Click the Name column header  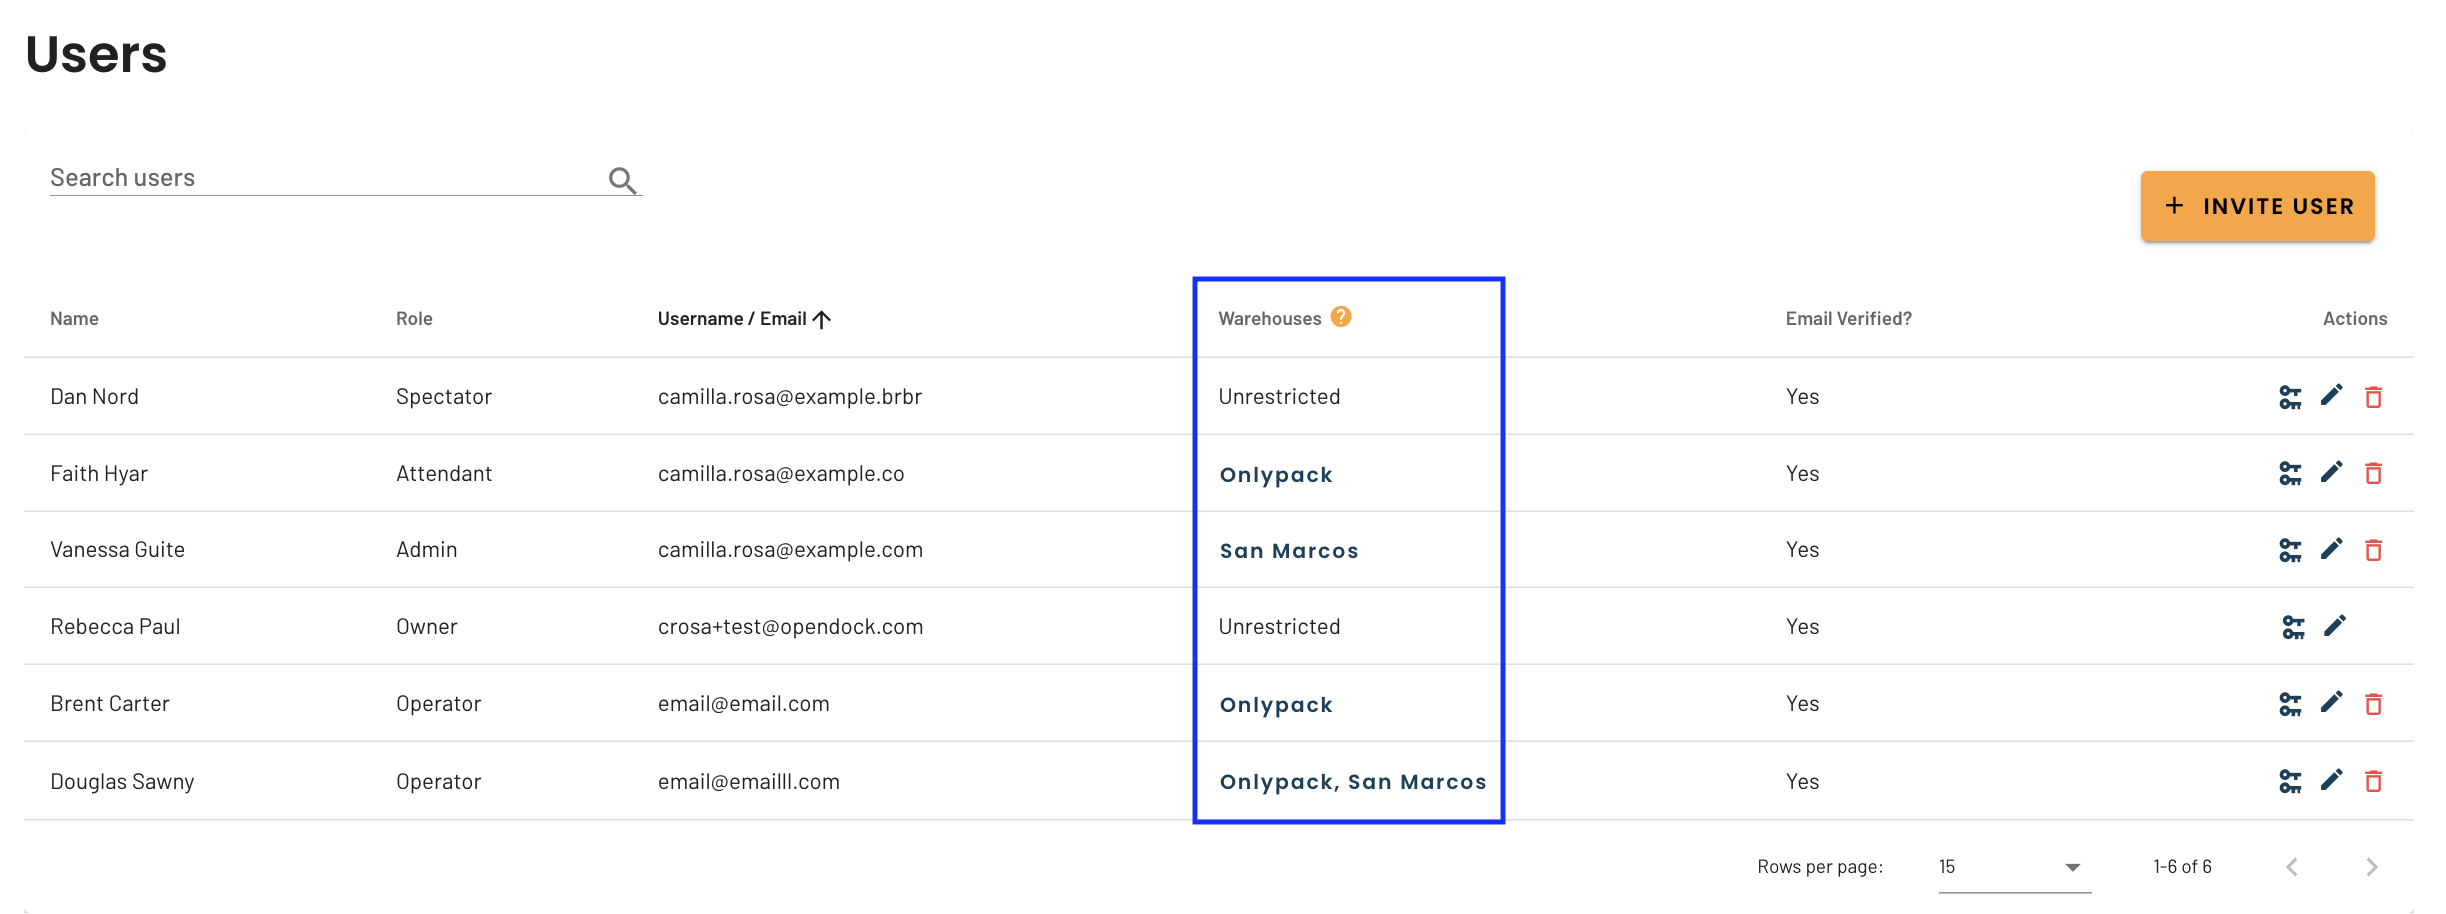pos(74,318)
